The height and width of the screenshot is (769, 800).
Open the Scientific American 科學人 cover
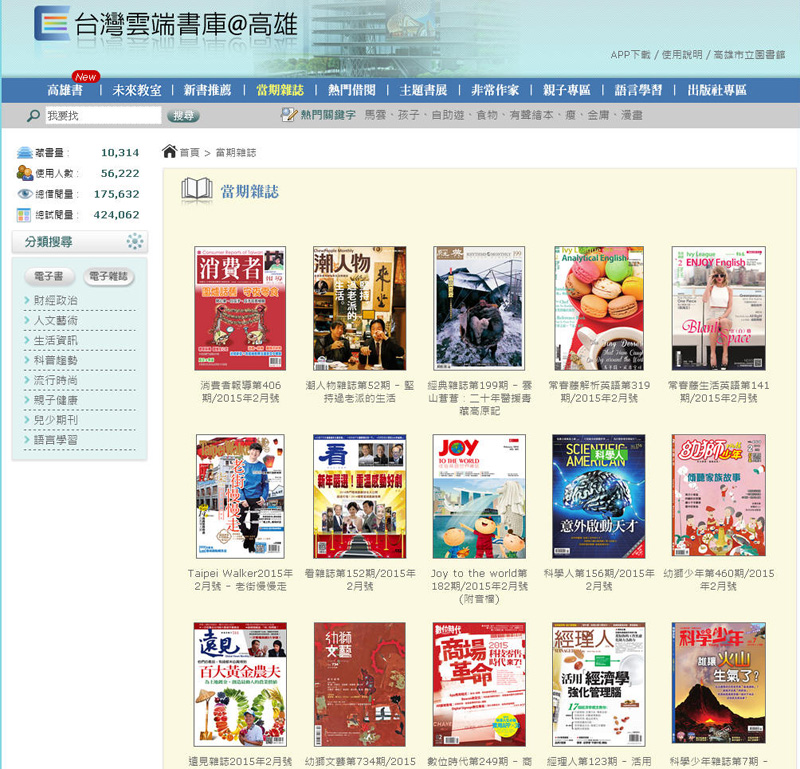pyautogui.click(x=599, y=496)
